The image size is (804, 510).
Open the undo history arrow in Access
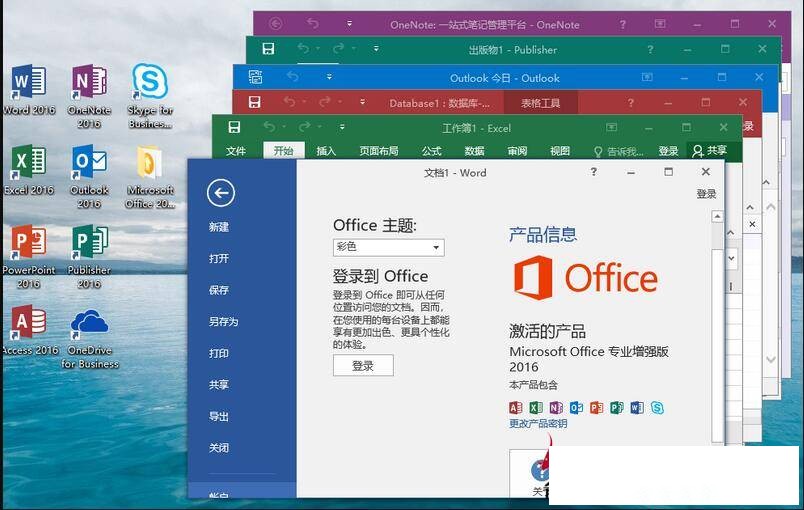pyautogui.click(x=304, y=102)
